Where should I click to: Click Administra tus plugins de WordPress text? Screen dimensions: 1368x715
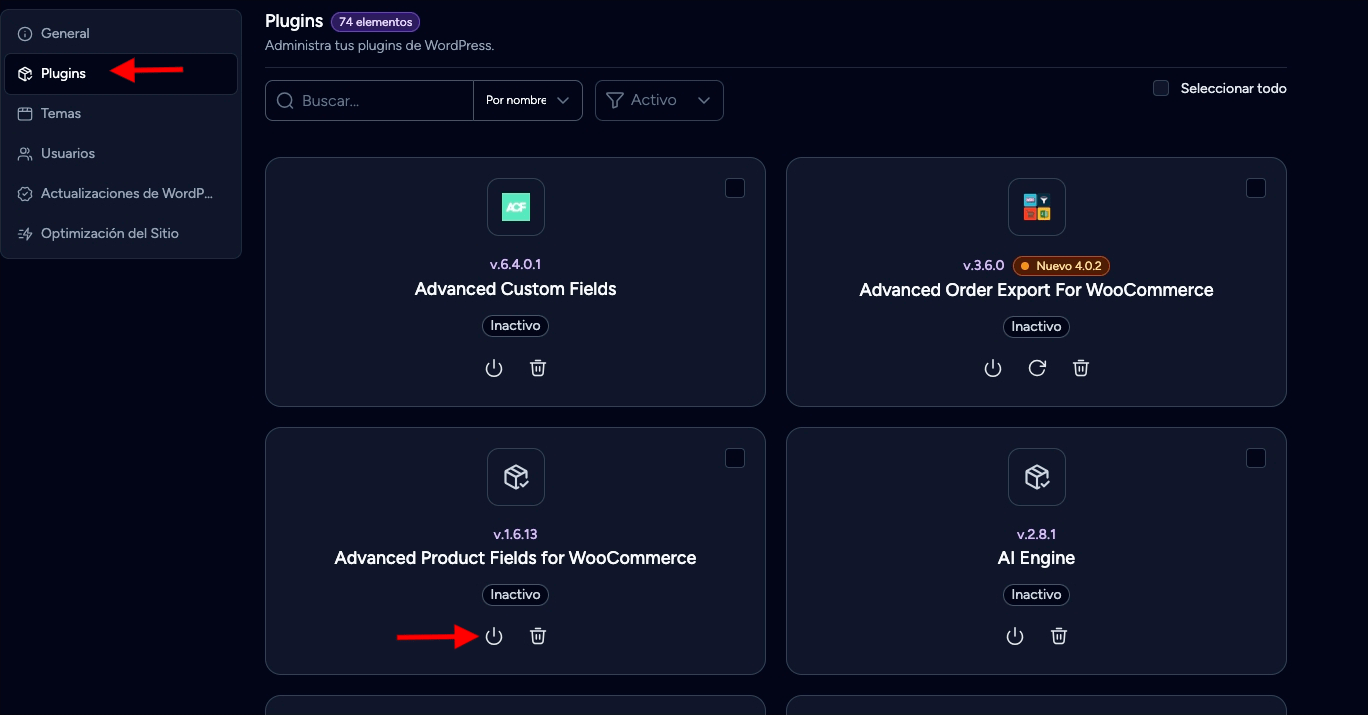pos(380,46)
